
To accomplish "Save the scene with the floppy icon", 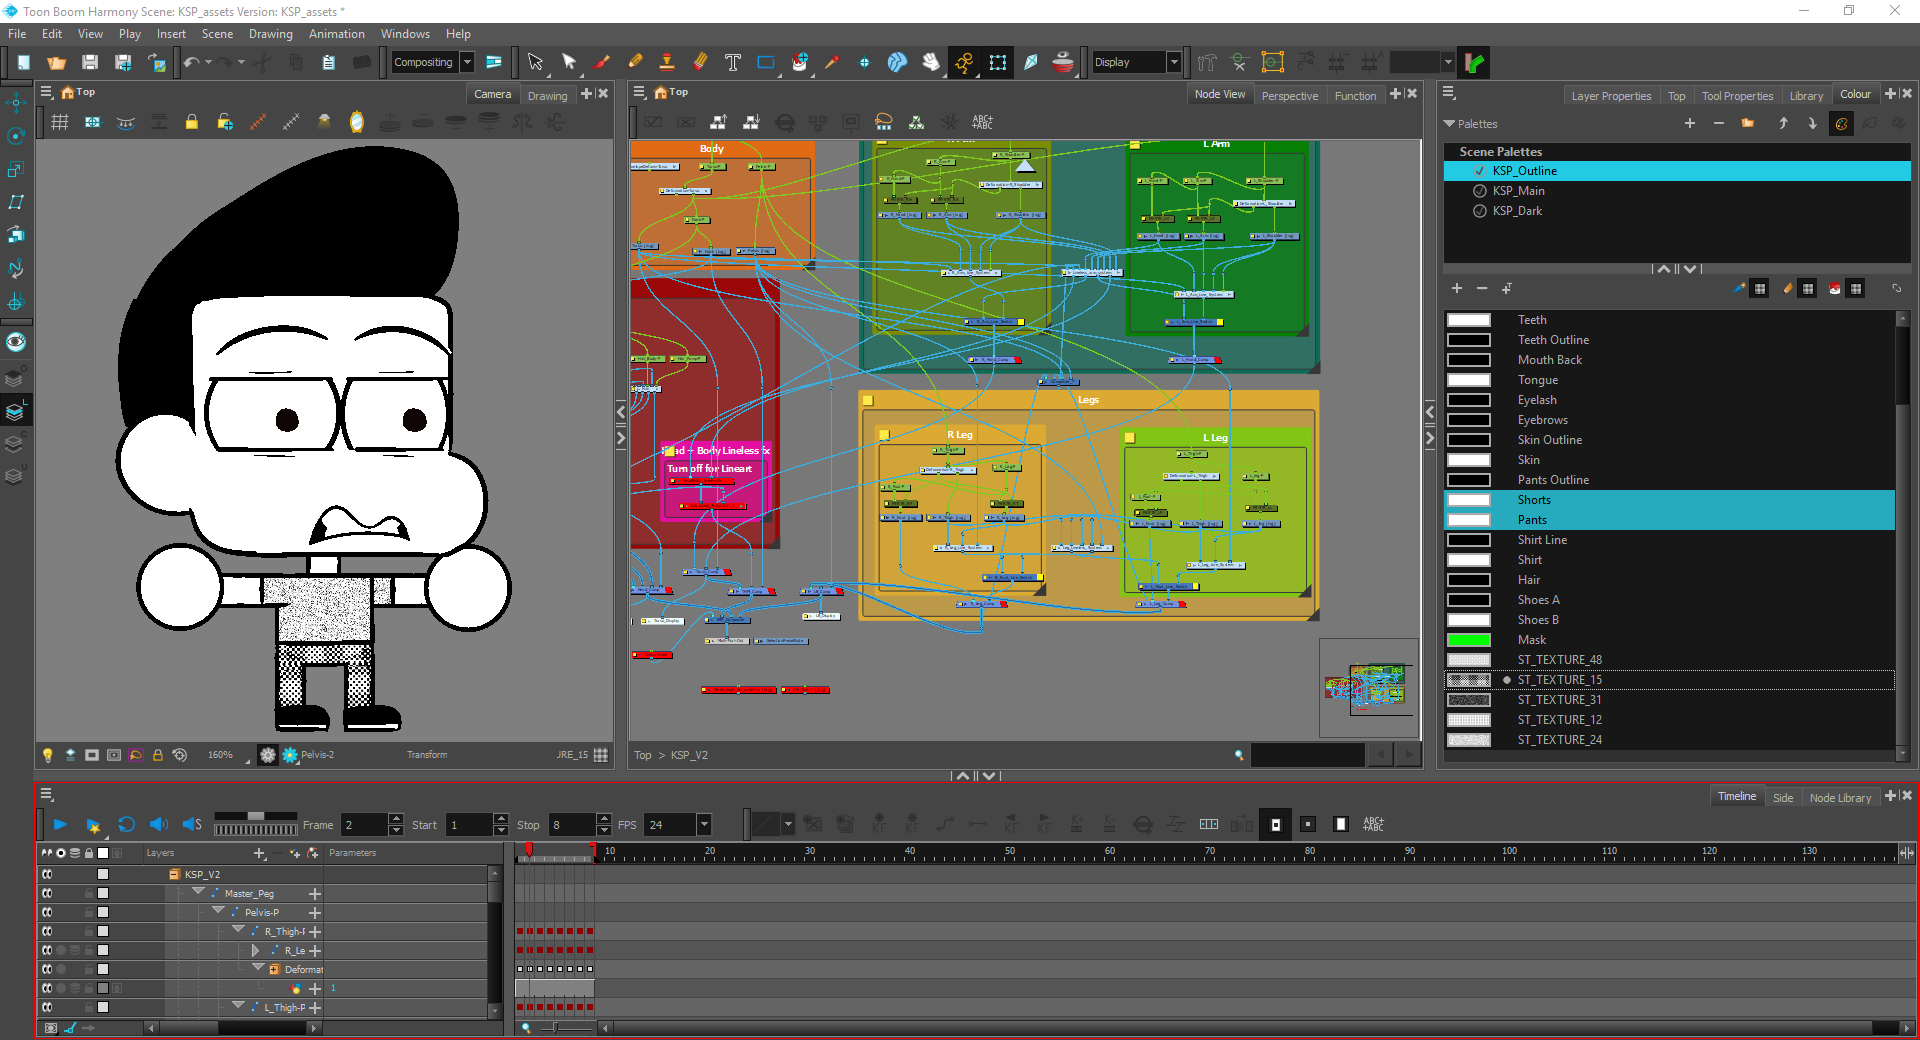I will [90, 62].
